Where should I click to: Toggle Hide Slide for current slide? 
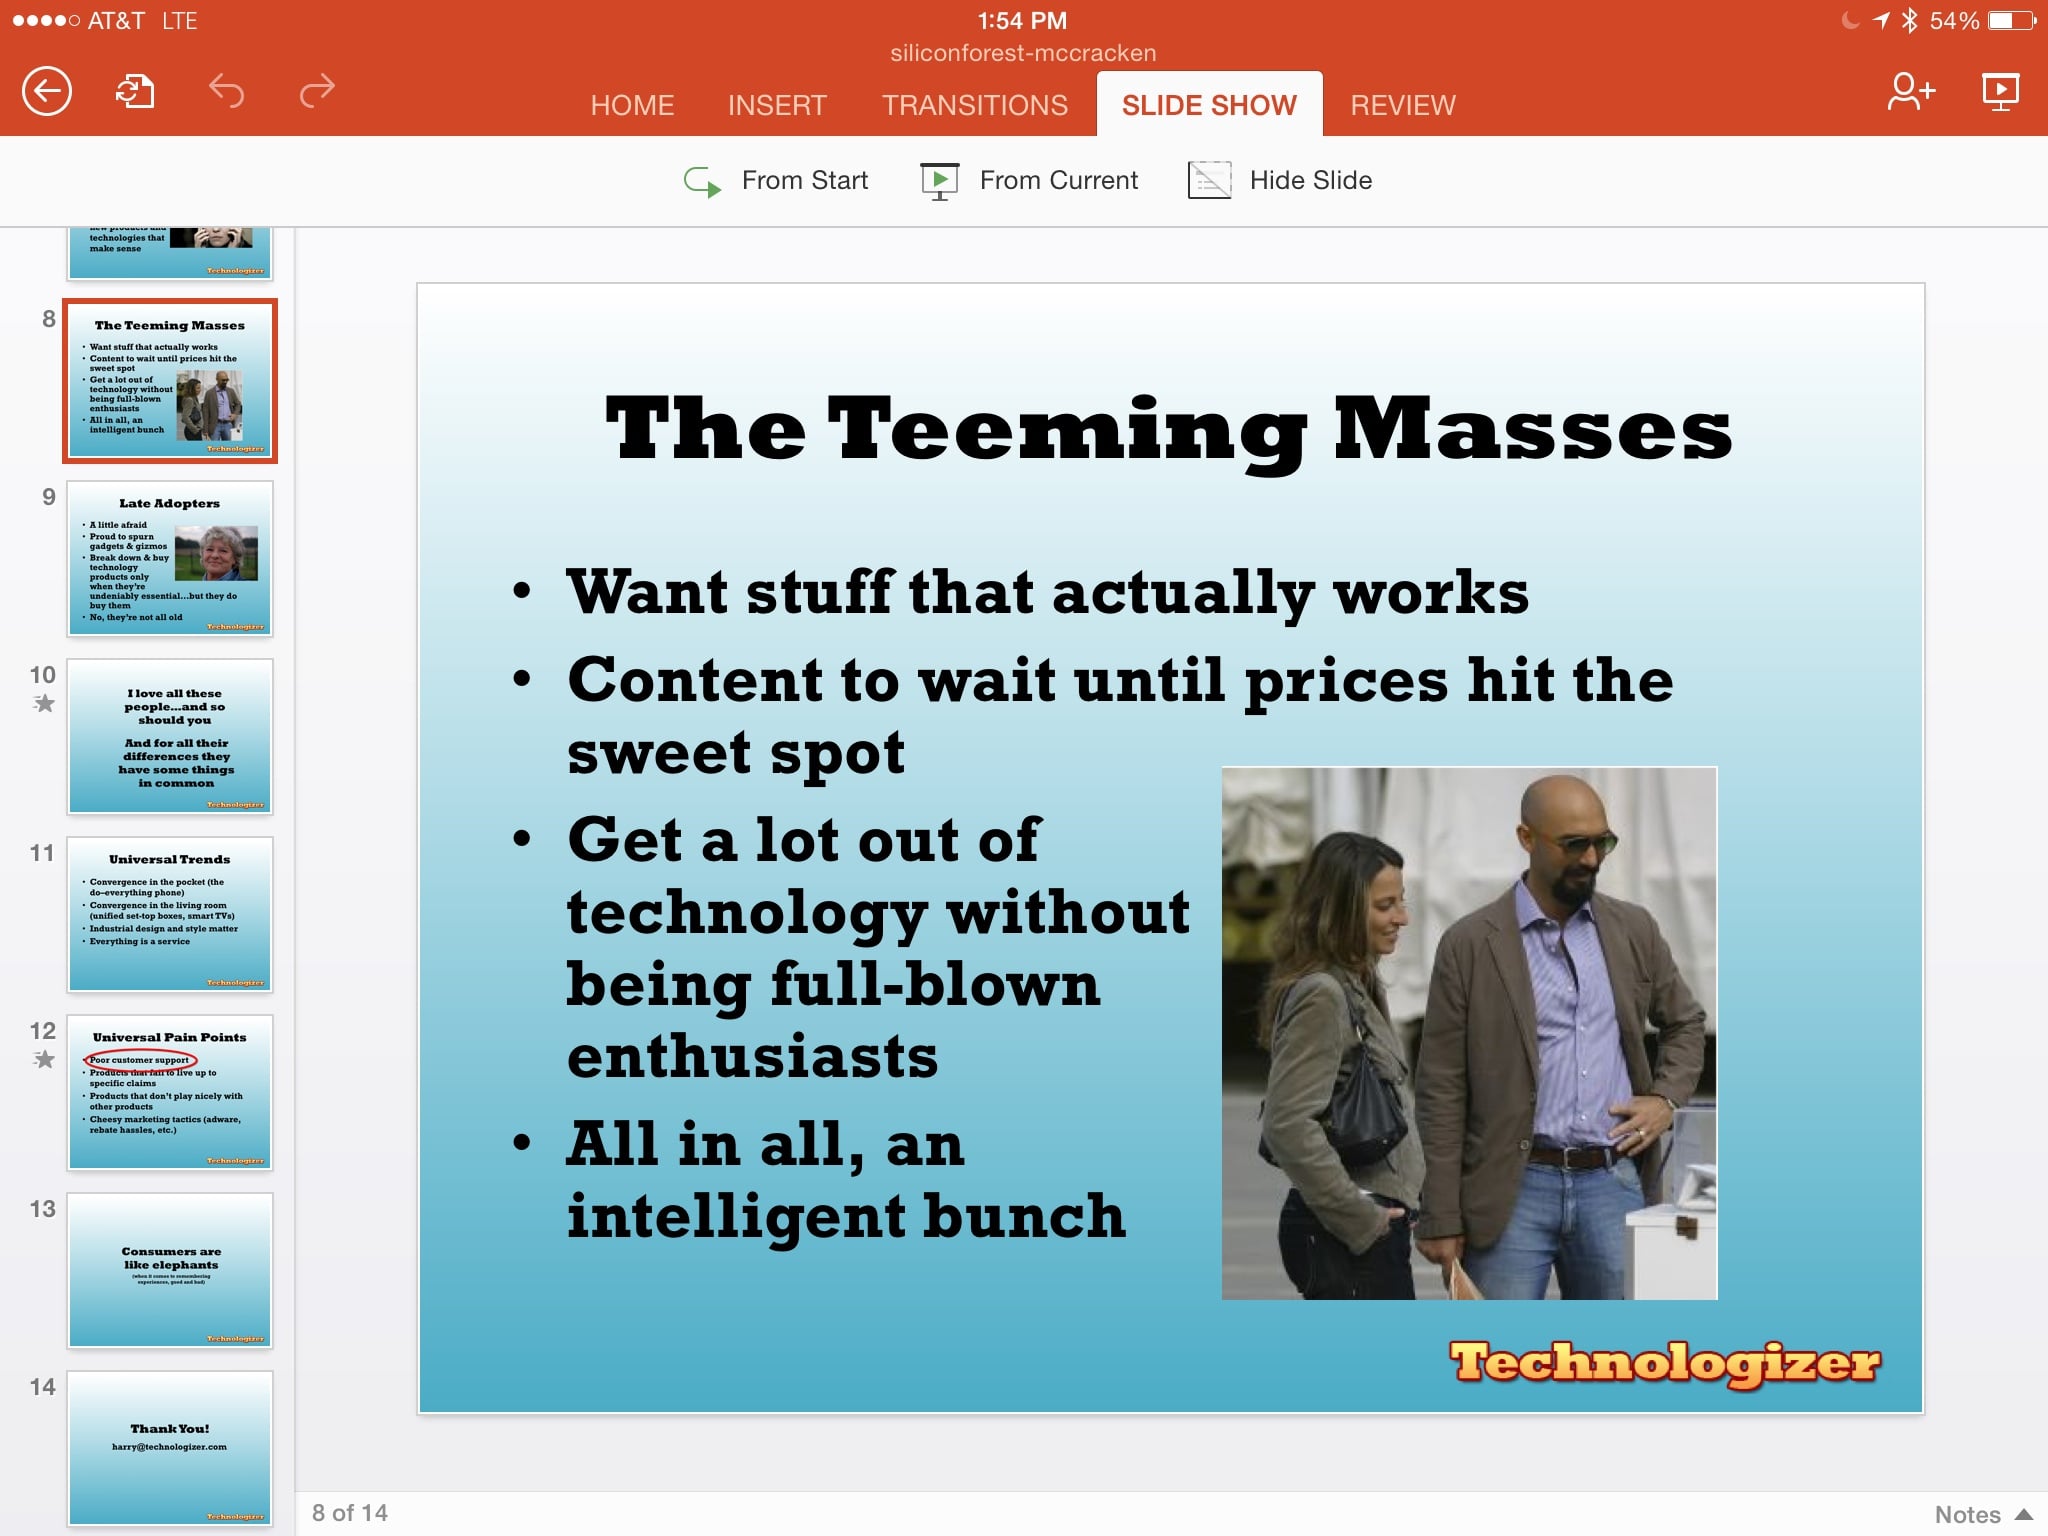coord(1280,181)
